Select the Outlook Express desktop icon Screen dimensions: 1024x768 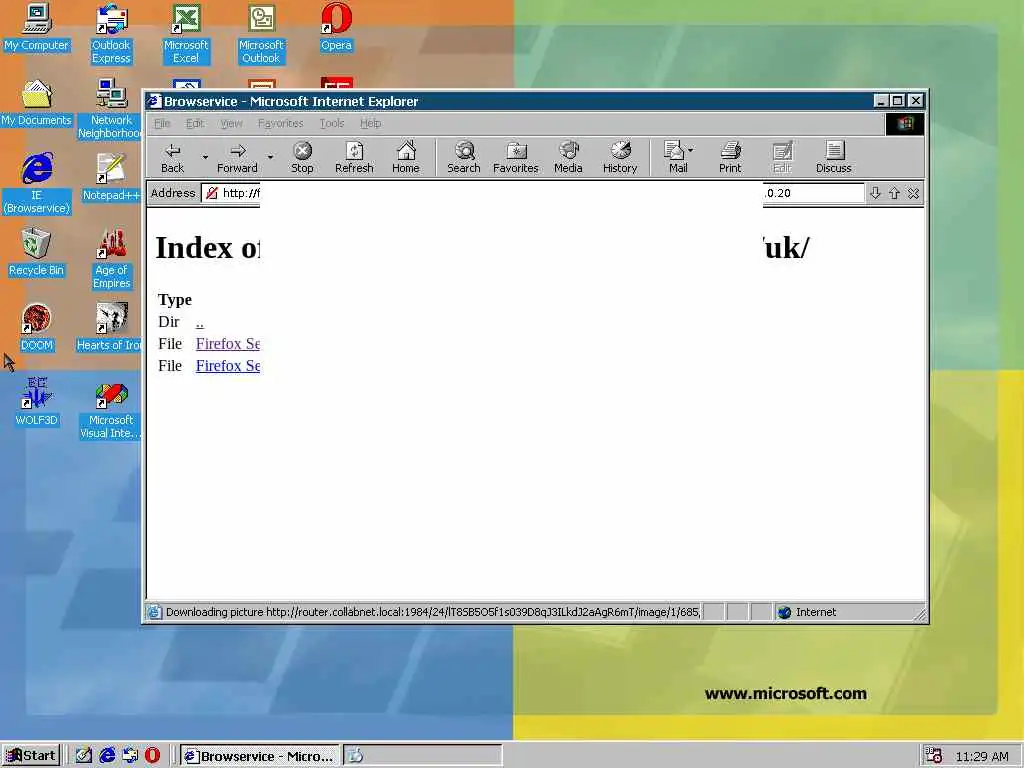(111, 34)
